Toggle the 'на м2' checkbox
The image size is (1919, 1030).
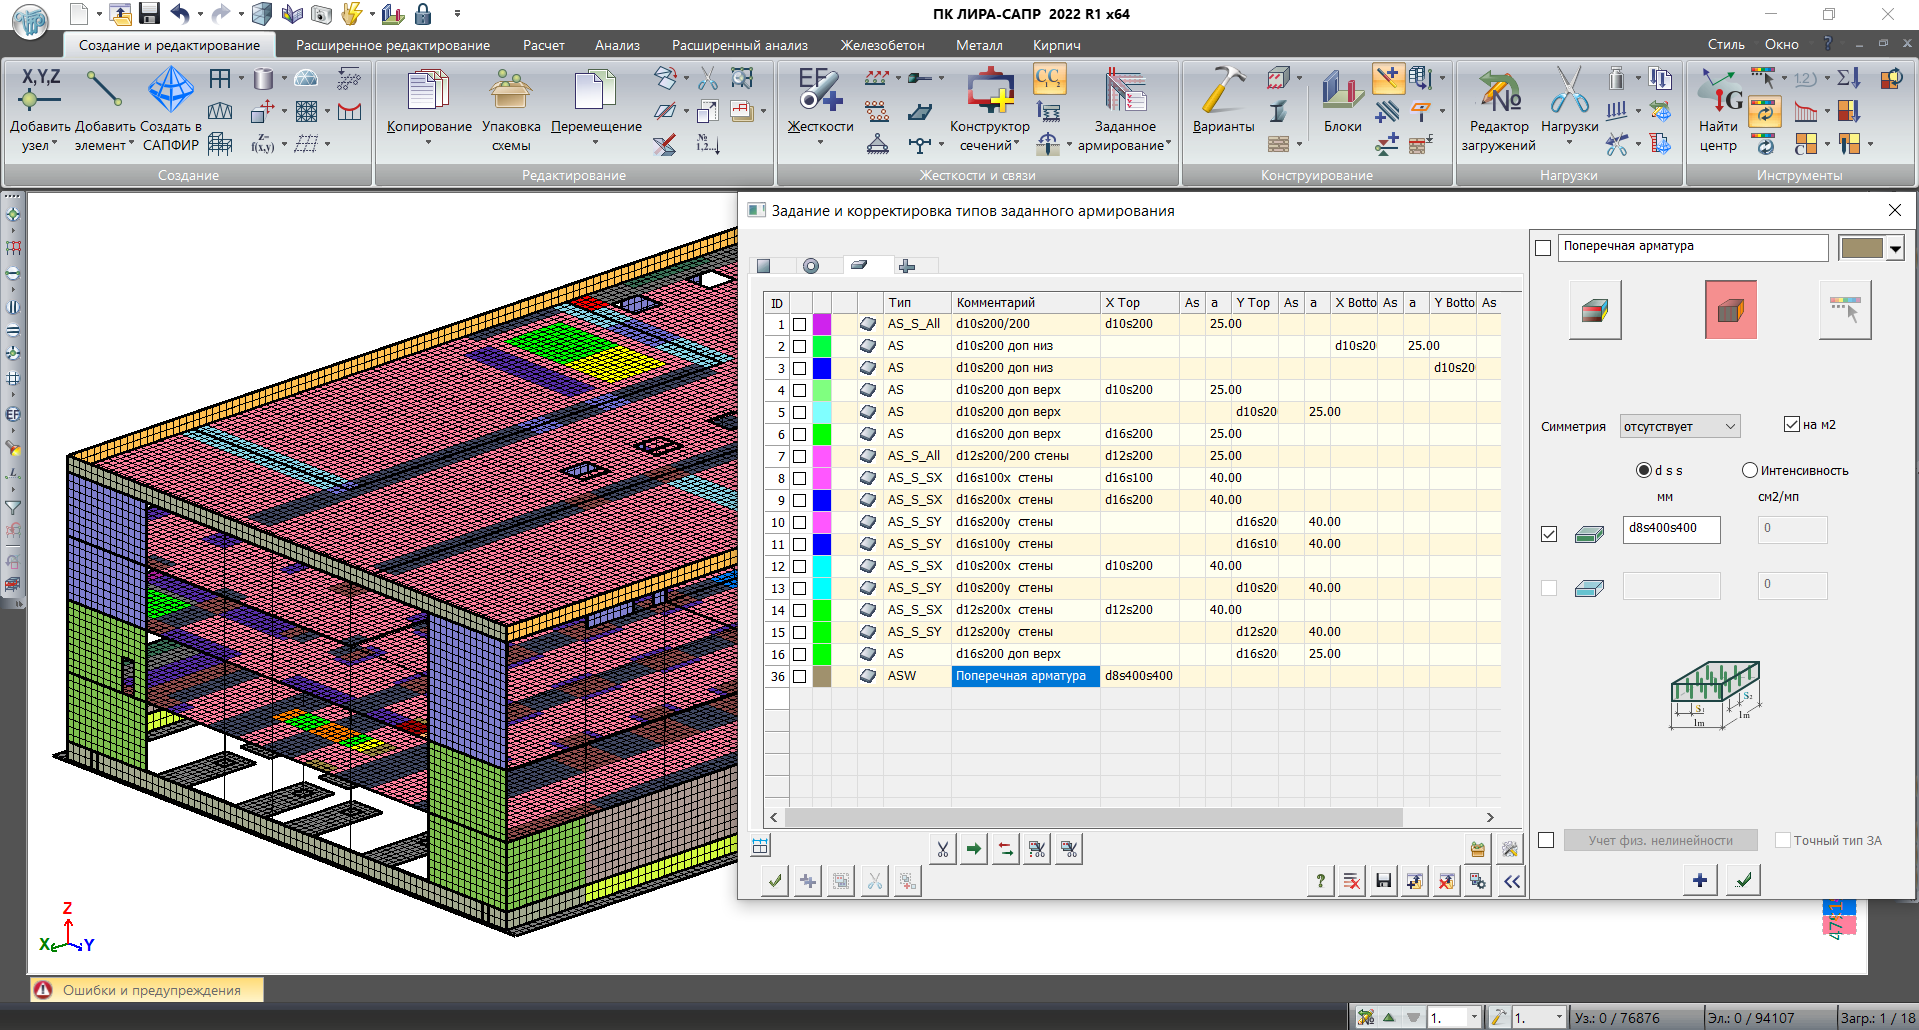click(1792, 425)
